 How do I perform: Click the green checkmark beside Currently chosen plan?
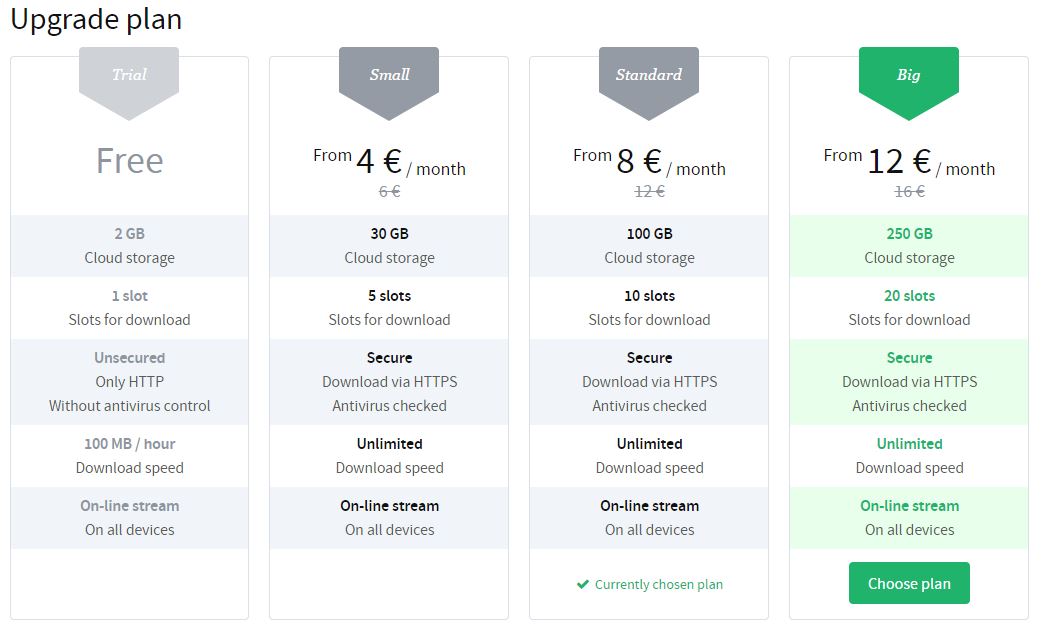(x=582, y=585)
